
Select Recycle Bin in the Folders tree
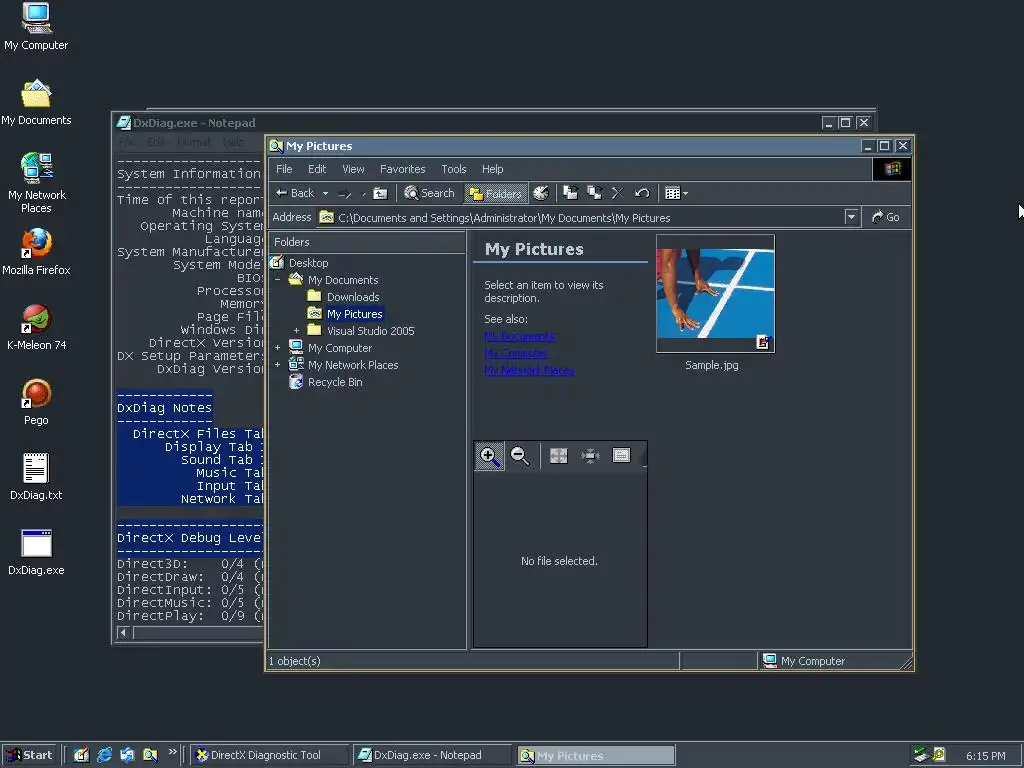pos(335,382)
